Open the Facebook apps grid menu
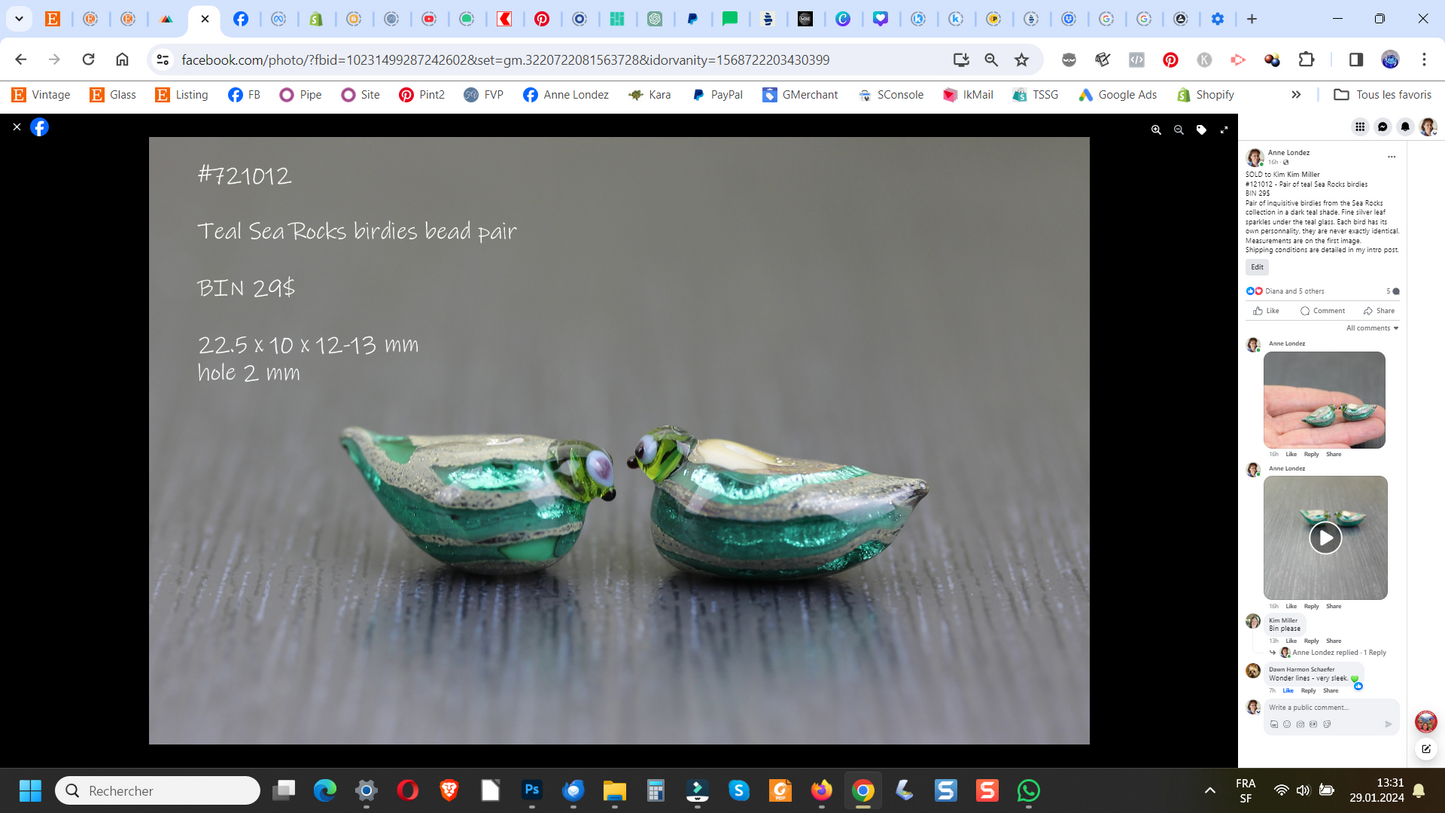Image resolution: width=1445 pixels, height=813 pixels. point(1359,126)
